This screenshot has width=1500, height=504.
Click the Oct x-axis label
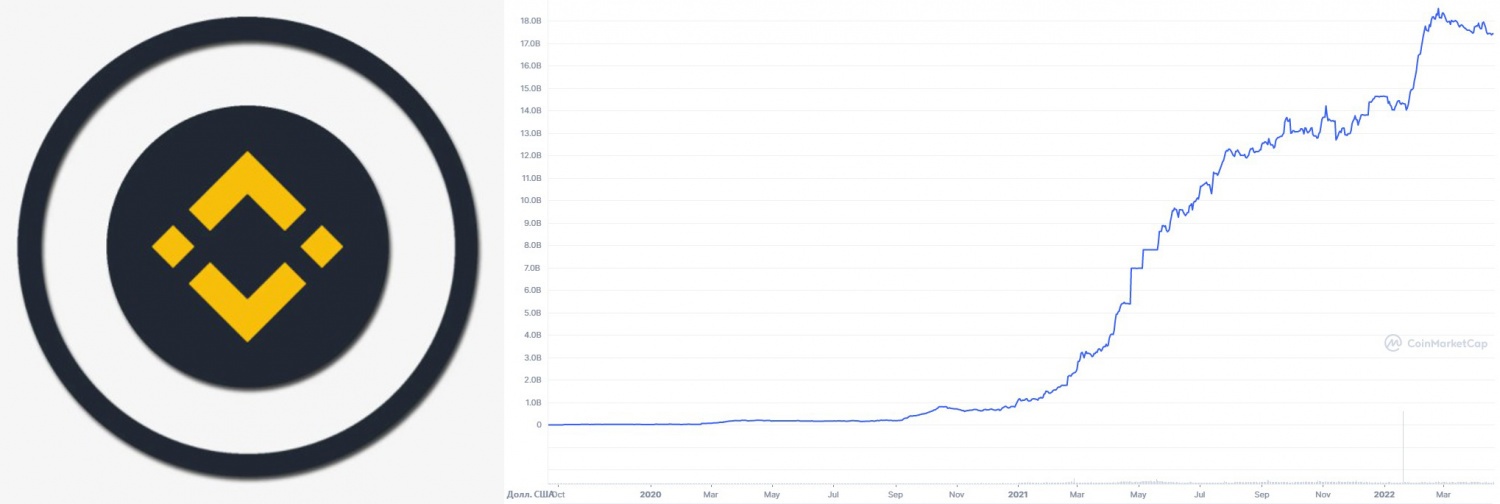560,494
